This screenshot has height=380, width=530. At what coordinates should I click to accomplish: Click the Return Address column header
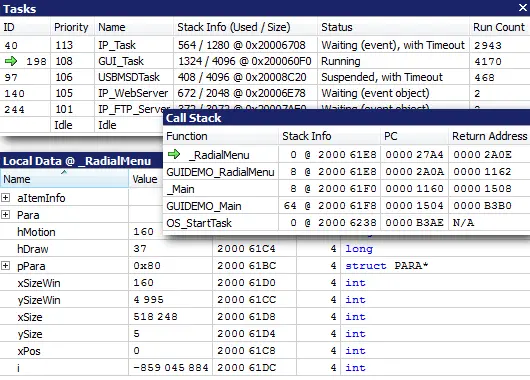click(x=489, y=136)
